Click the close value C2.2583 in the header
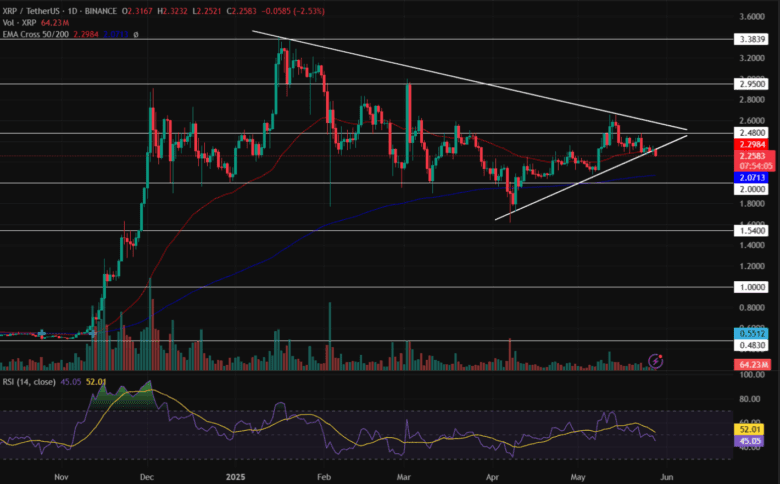This screenshot has height=484, width=780. (x=241, y=11)
